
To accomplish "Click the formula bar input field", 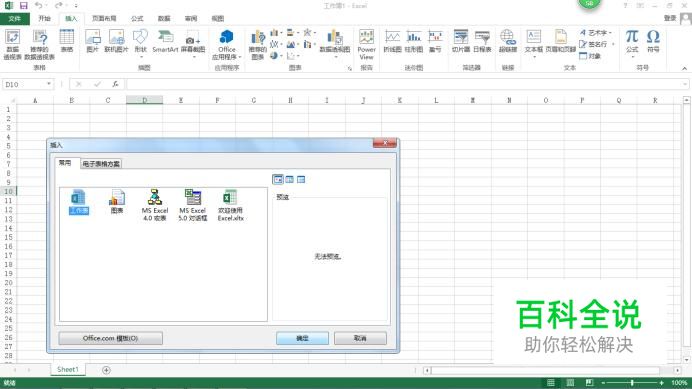I will [407, 84].
